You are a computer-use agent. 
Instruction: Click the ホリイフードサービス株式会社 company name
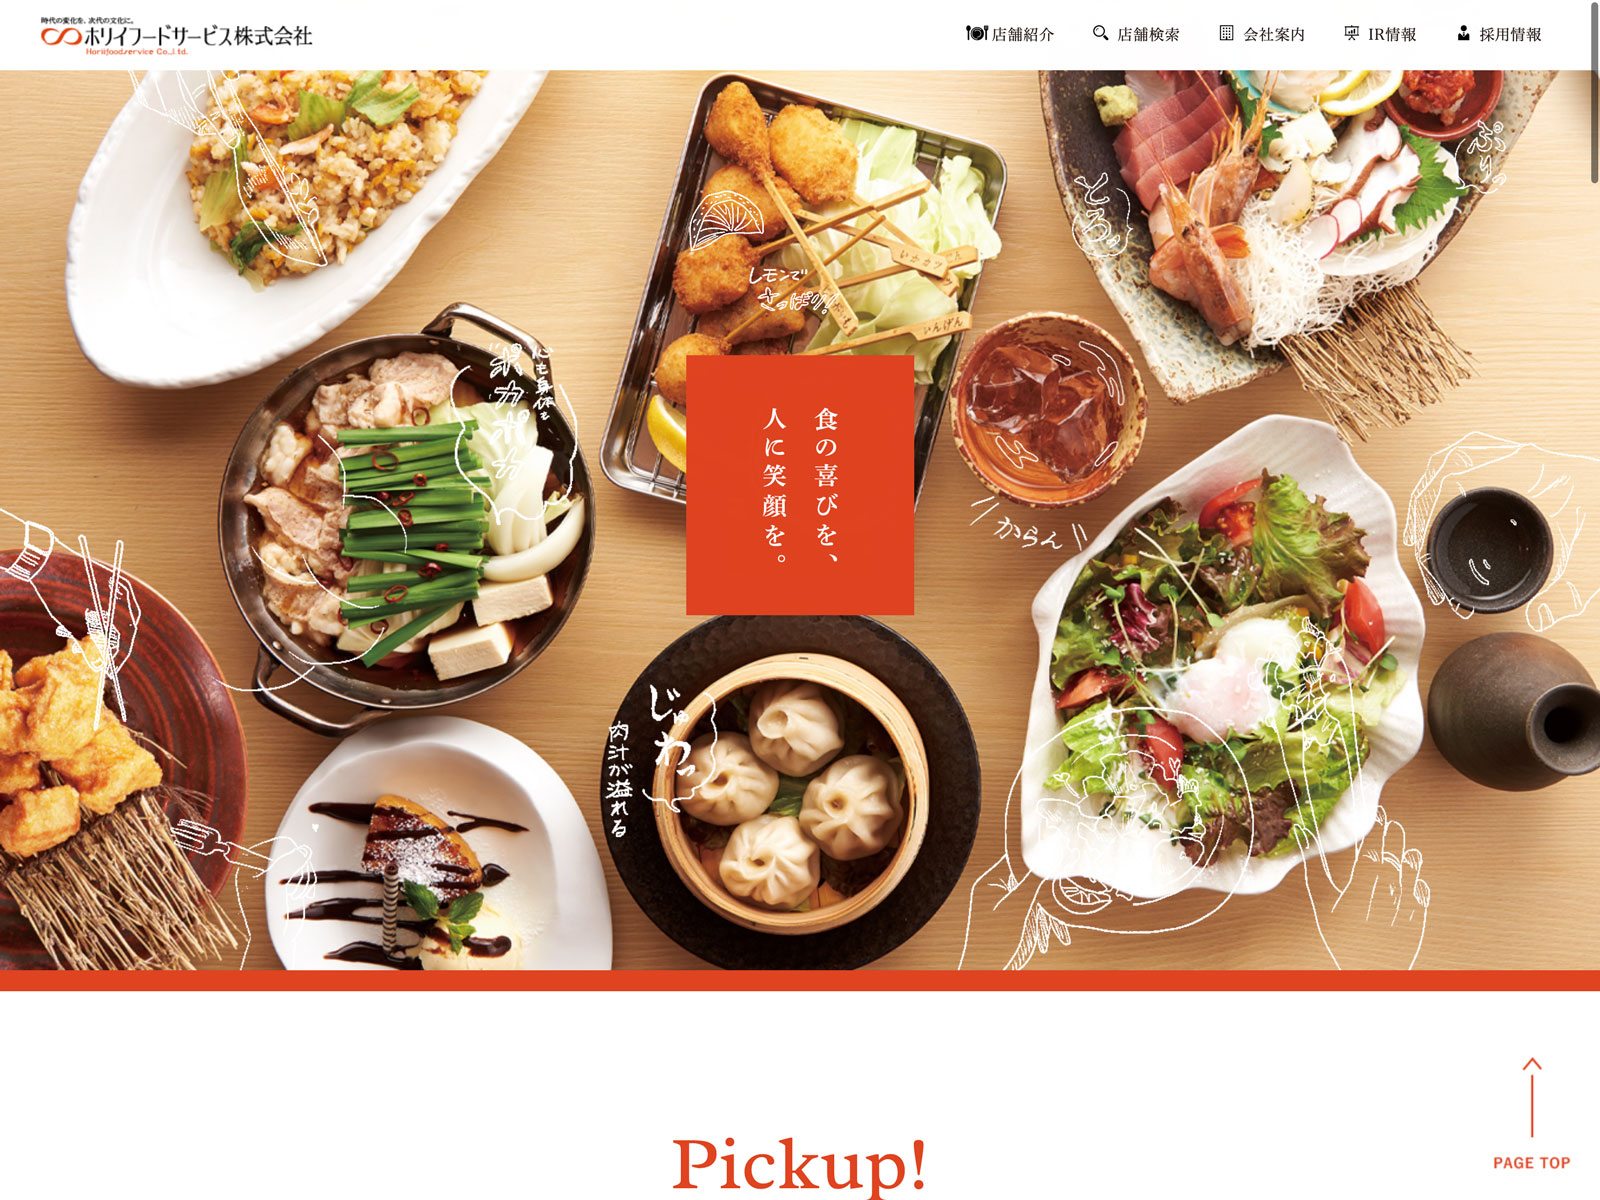coord(199,37)
